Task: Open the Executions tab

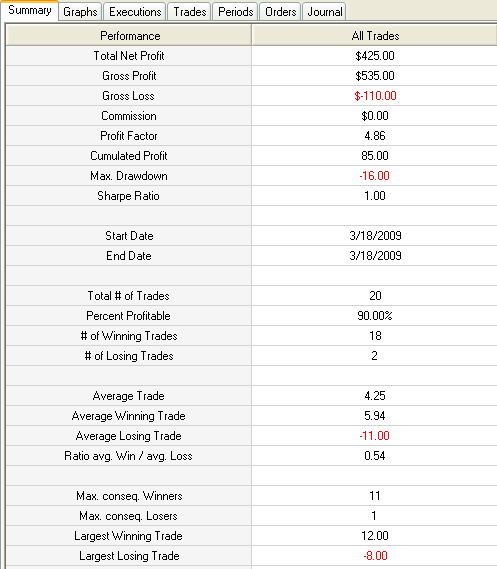Action: coord(135,12)
